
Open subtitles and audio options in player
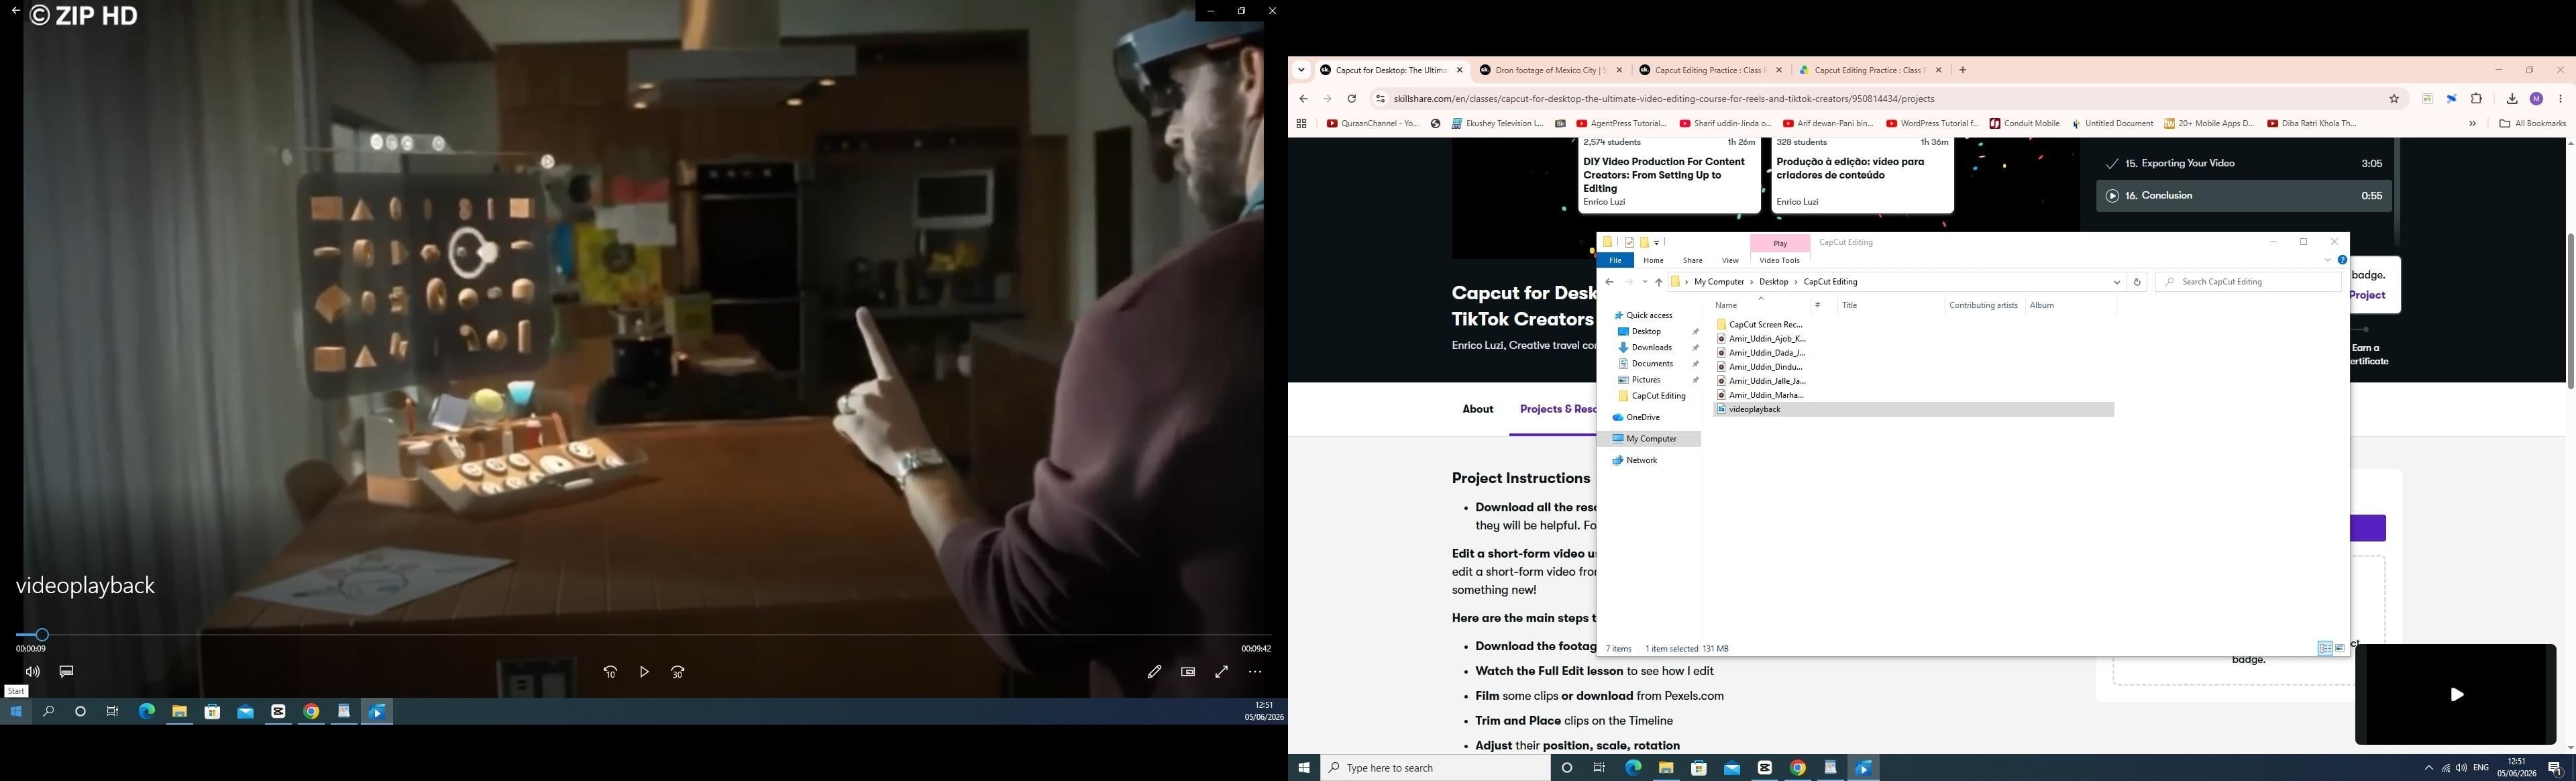(x=66, y=672)
